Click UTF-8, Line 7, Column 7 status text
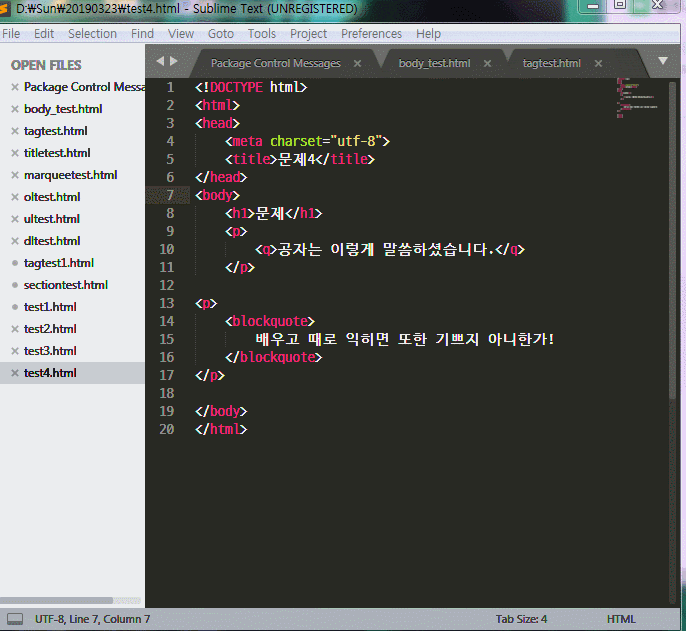This screenshot has height=631, width=686. tap(92, 619)
